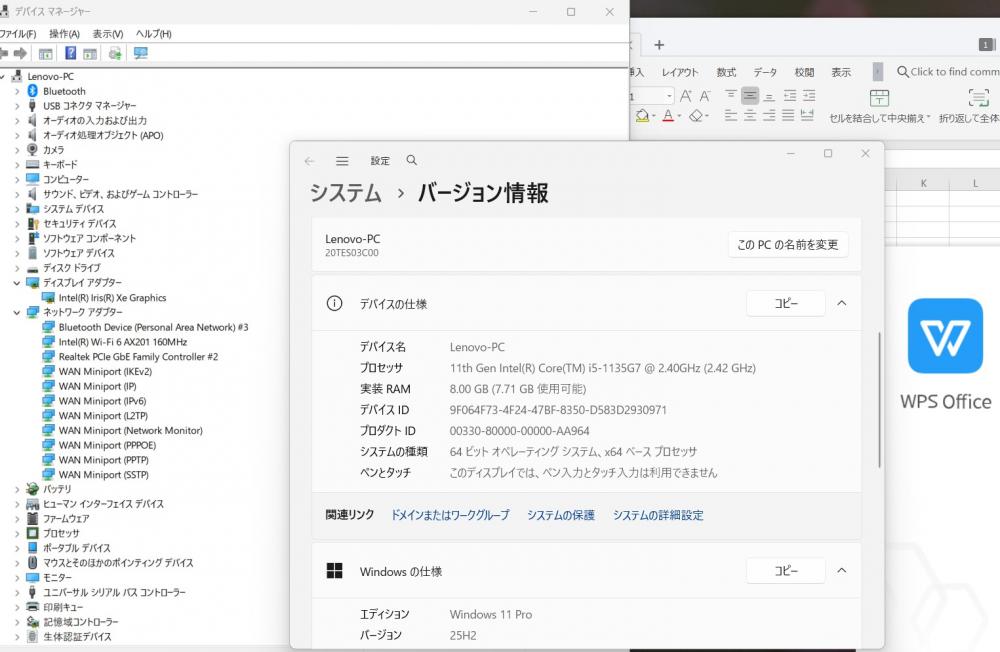The image size is (1000, 652).
Task: Click the この PC の名前を変更 button
Action: click(787, 245)
